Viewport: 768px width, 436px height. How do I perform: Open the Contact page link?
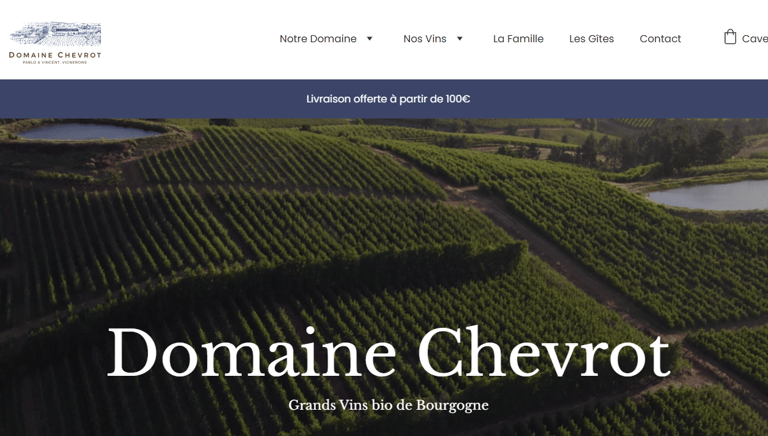[x=660, y=39]
